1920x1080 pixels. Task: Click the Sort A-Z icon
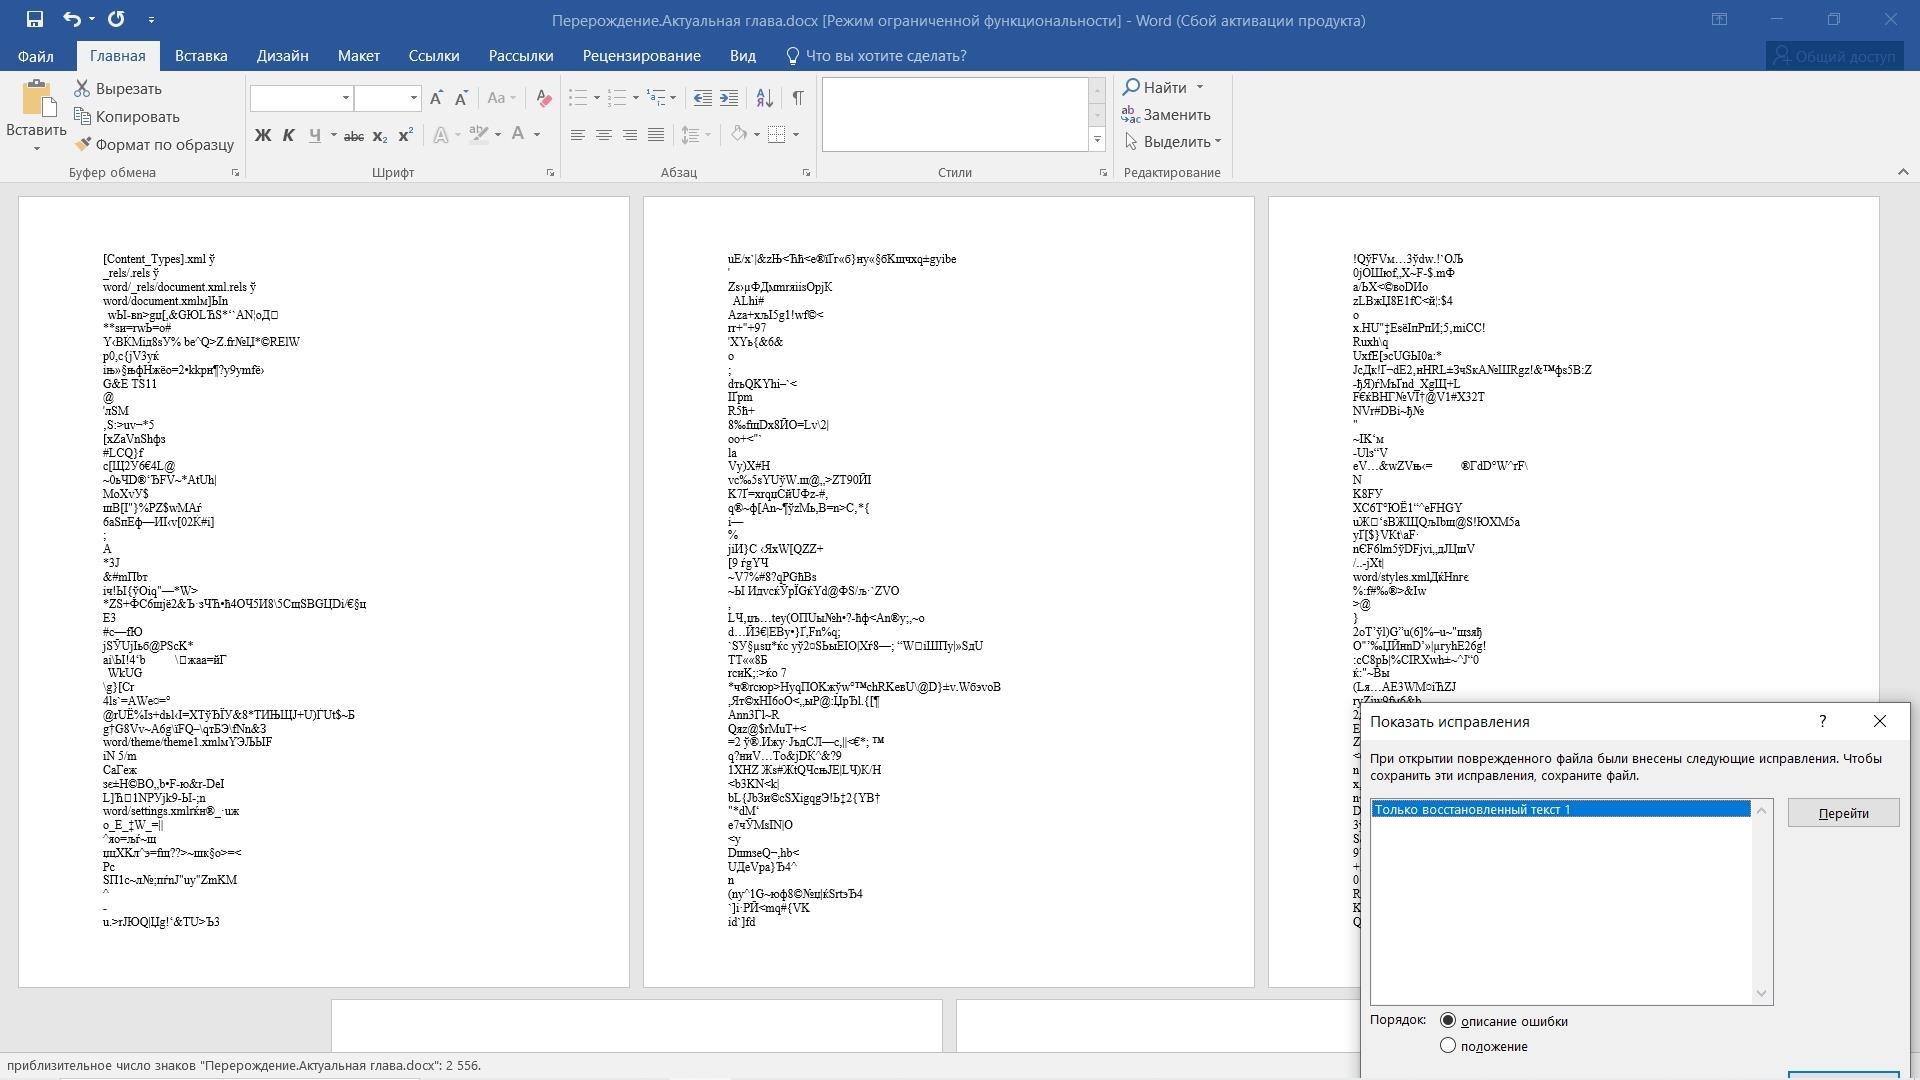point(764,98)
